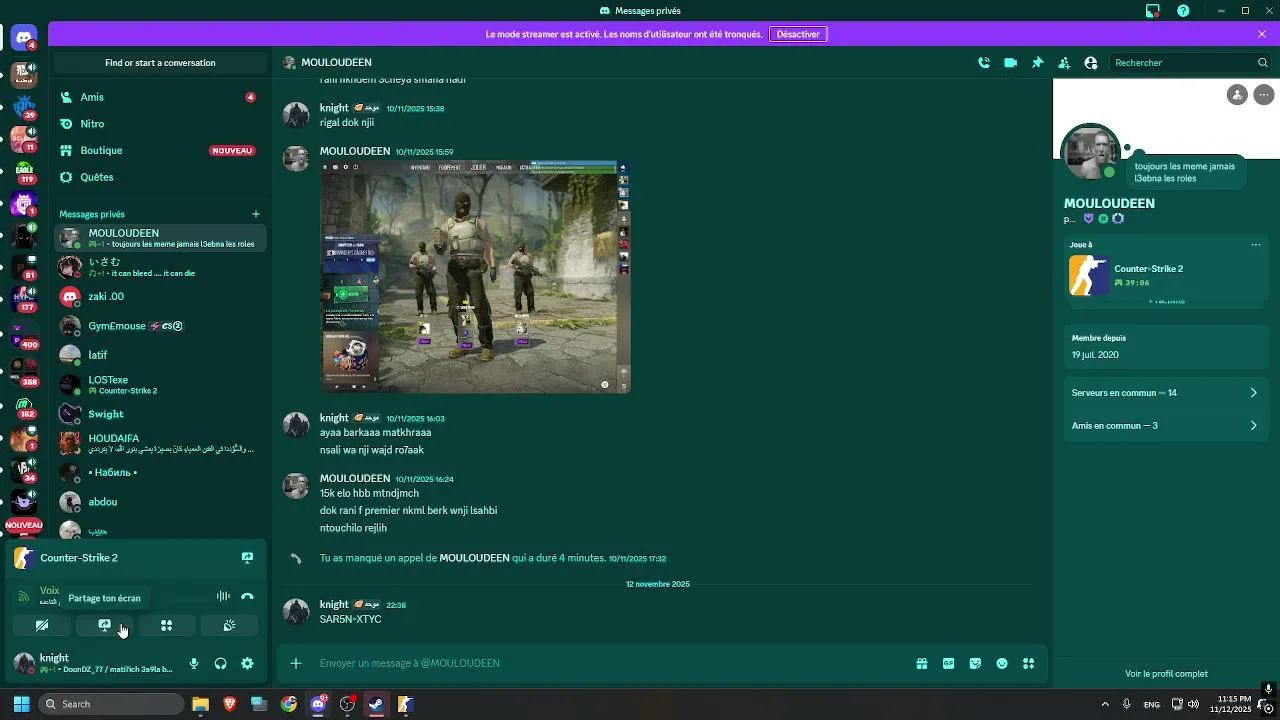
Task: Toggle the user profile panel
Action: pos(1091,62)
